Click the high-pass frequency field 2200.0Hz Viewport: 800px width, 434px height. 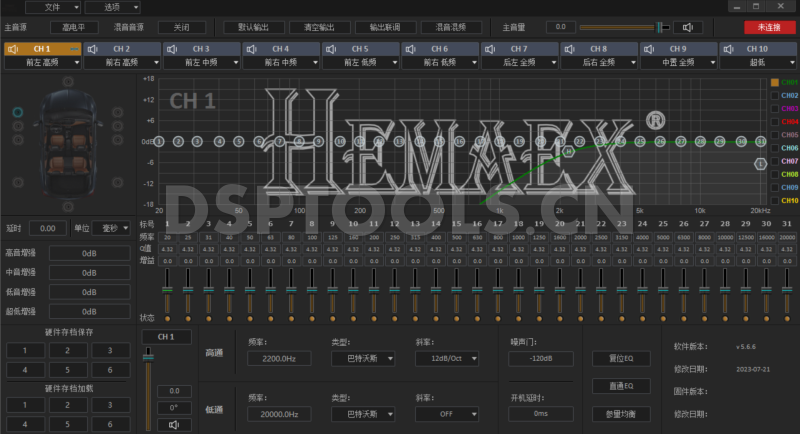click(279, 358)
